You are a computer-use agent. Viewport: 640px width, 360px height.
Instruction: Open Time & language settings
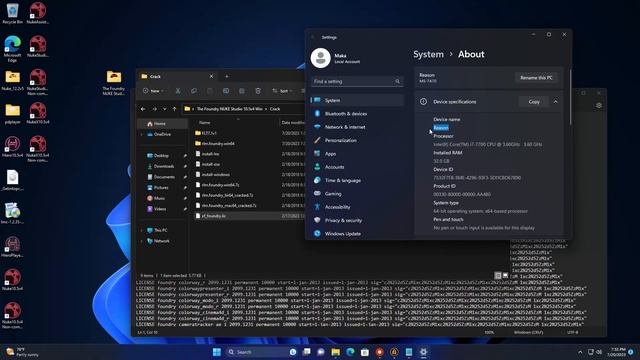357,180
